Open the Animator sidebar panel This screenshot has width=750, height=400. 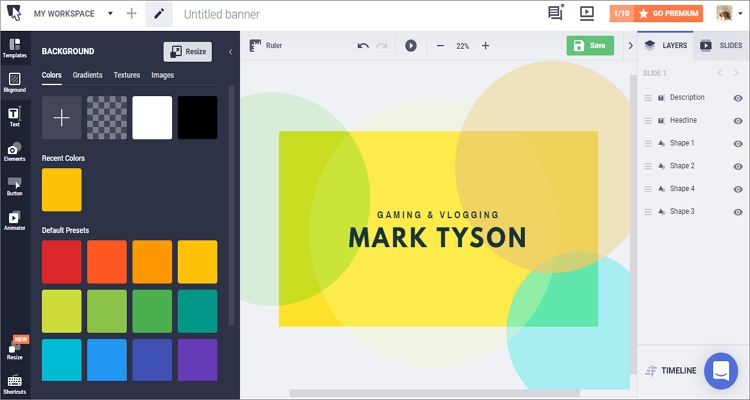[15, 221]
